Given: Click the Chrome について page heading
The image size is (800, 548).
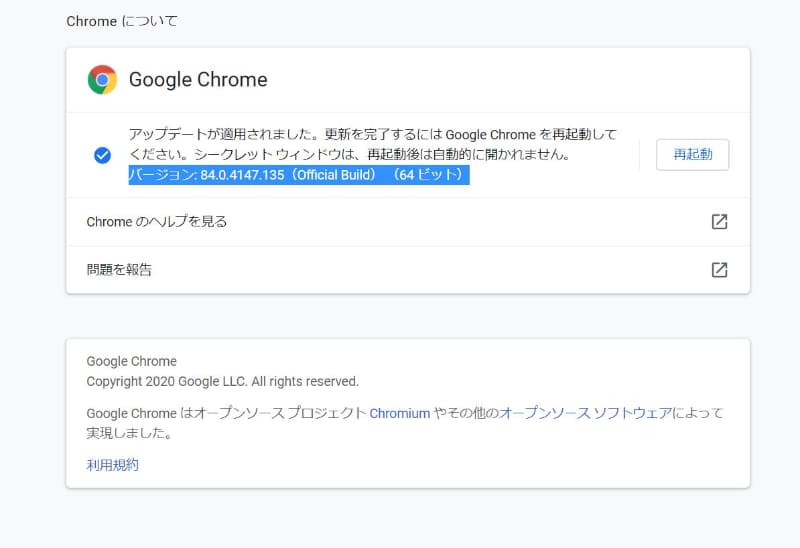Looking at the screenshot, I should click(122, 21).
